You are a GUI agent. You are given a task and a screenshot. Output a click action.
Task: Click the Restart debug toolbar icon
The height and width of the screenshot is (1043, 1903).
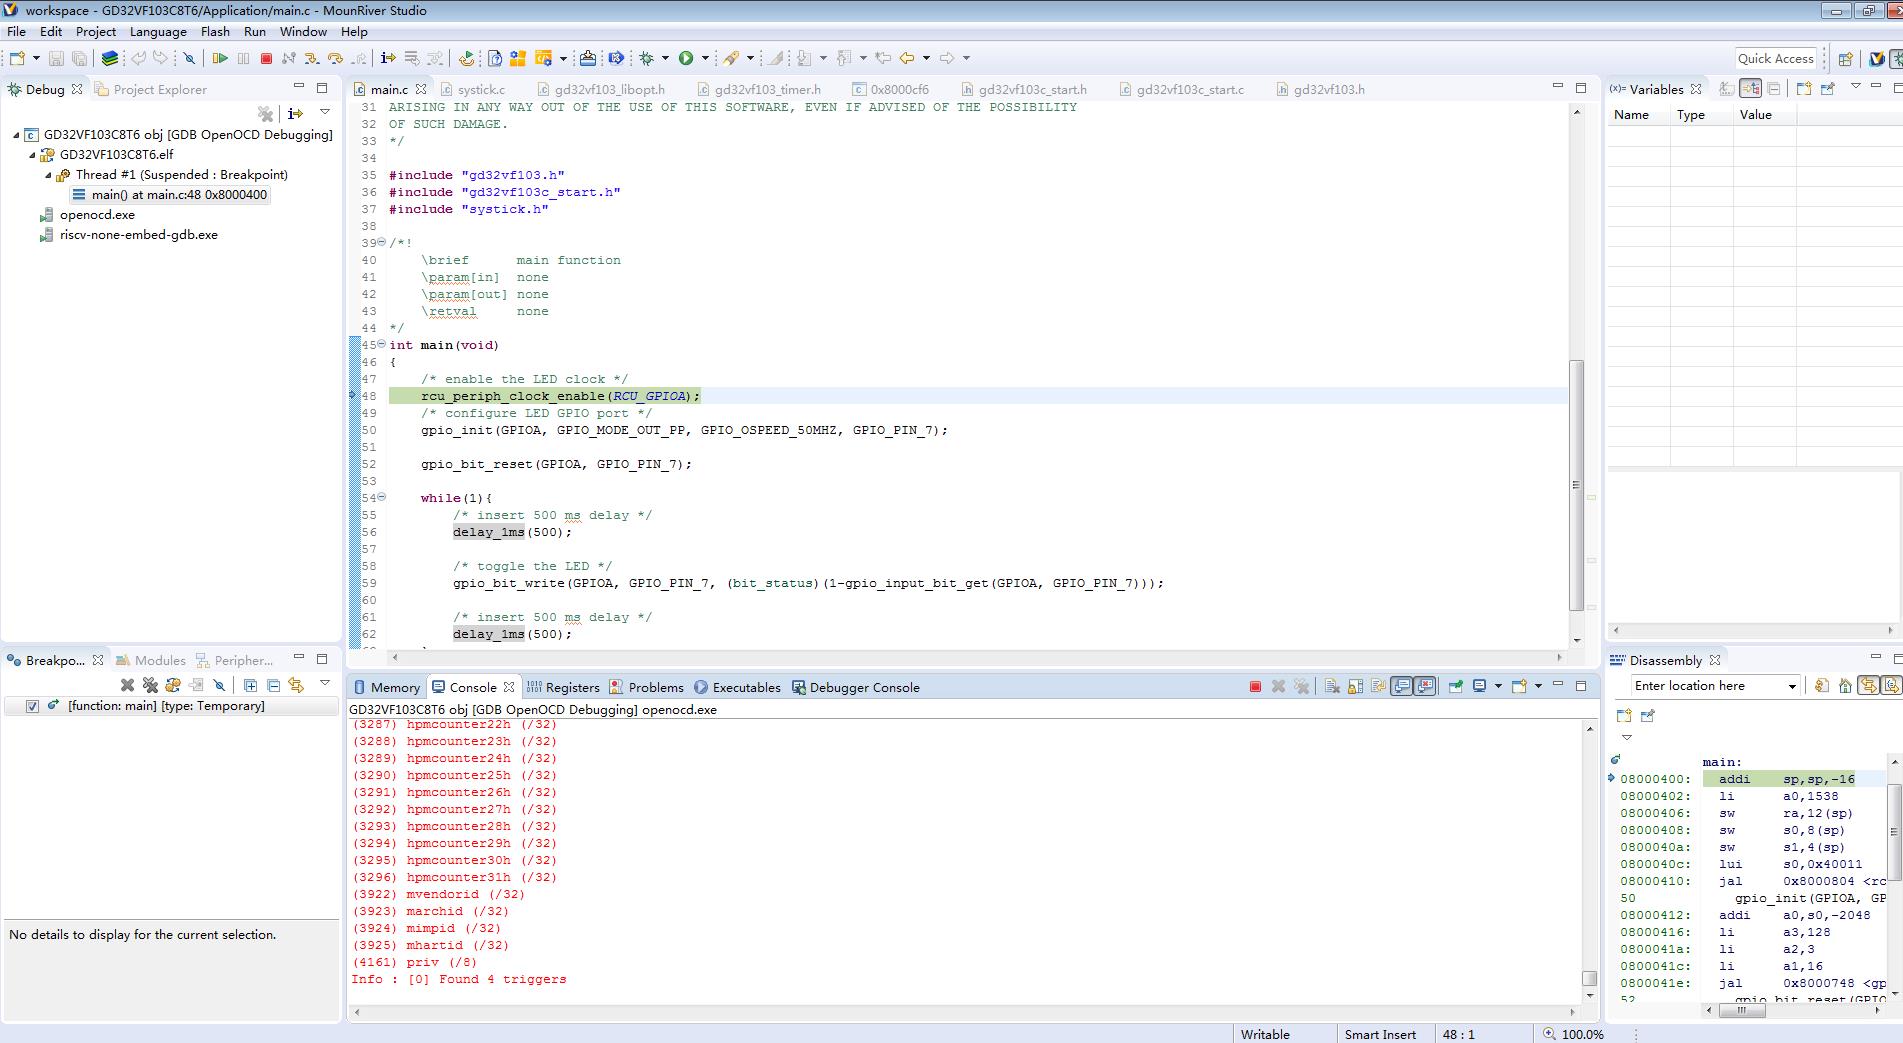466,58
